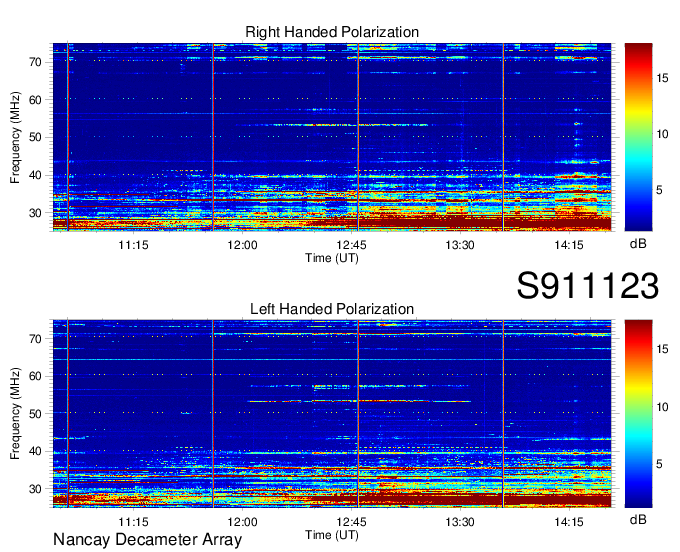Click the 70 MHz label on top plot
Image resolution: width=680 pixels, height=552 pixels.
click(x=36, y=62)
